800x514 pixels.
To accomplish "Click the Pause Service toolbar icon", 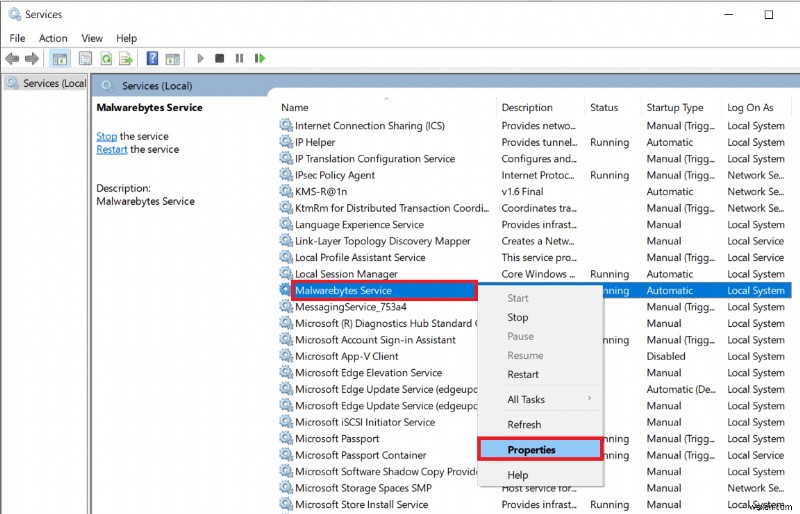I will pos(239,58).
